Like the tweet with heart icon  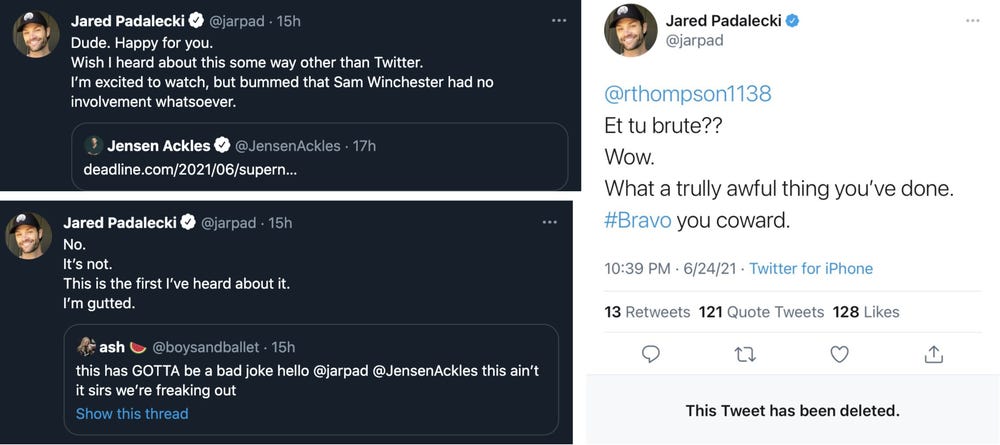click(x=839, y=354)
